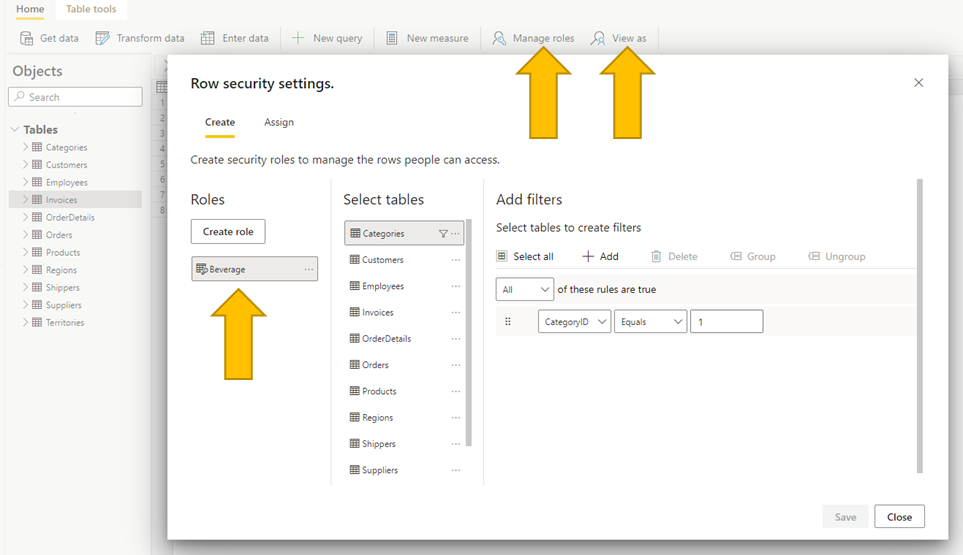Switch to the Home ribbon tab

[30, 9]
